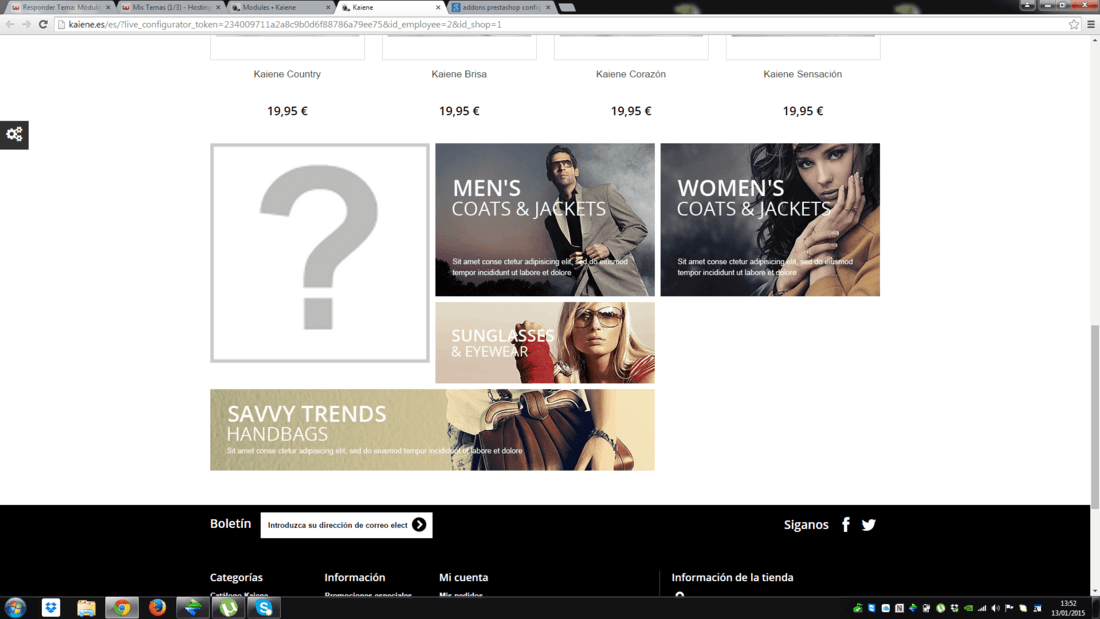The height and width of the screenshot is (619, 1100).
Task: Click the browser address bar URL
Action: click(x=285, y=24)
